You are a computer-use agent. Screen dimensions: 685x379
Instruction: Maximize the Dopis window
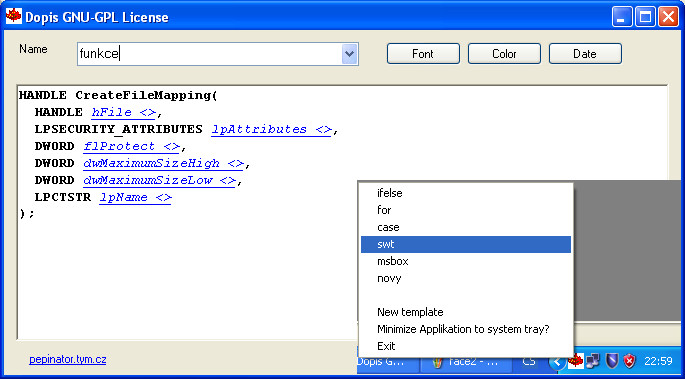(x=645, y=17)
